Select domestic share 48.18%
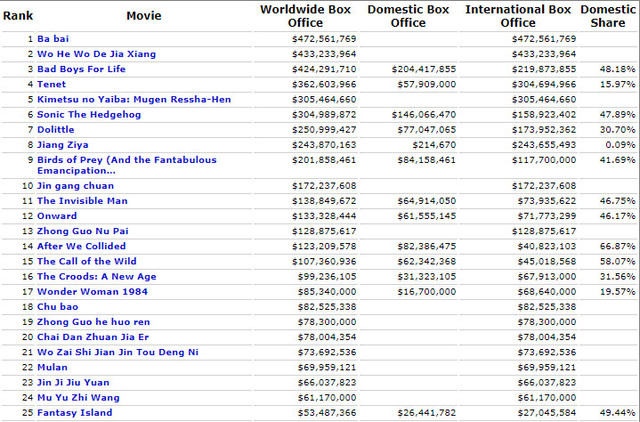Screen dimensions: 640x422 click(618, 69)
